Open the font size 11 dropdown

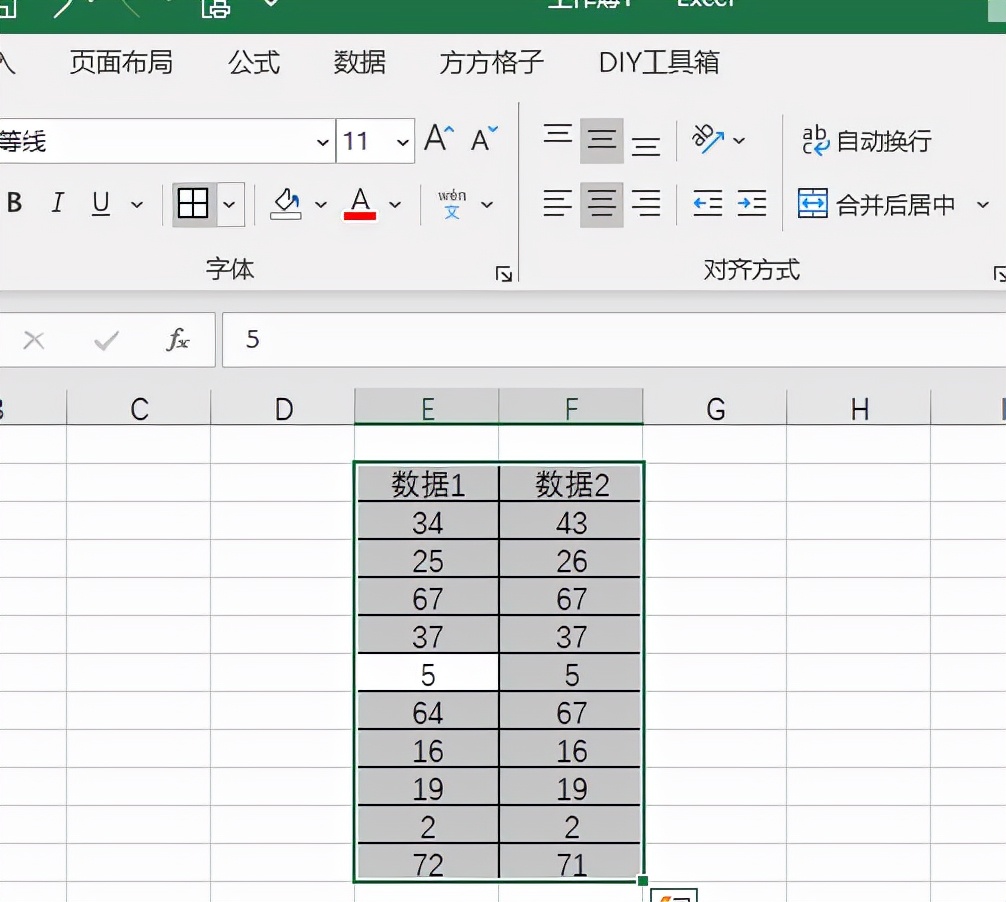pyautogui.click(x=402, y=142)
